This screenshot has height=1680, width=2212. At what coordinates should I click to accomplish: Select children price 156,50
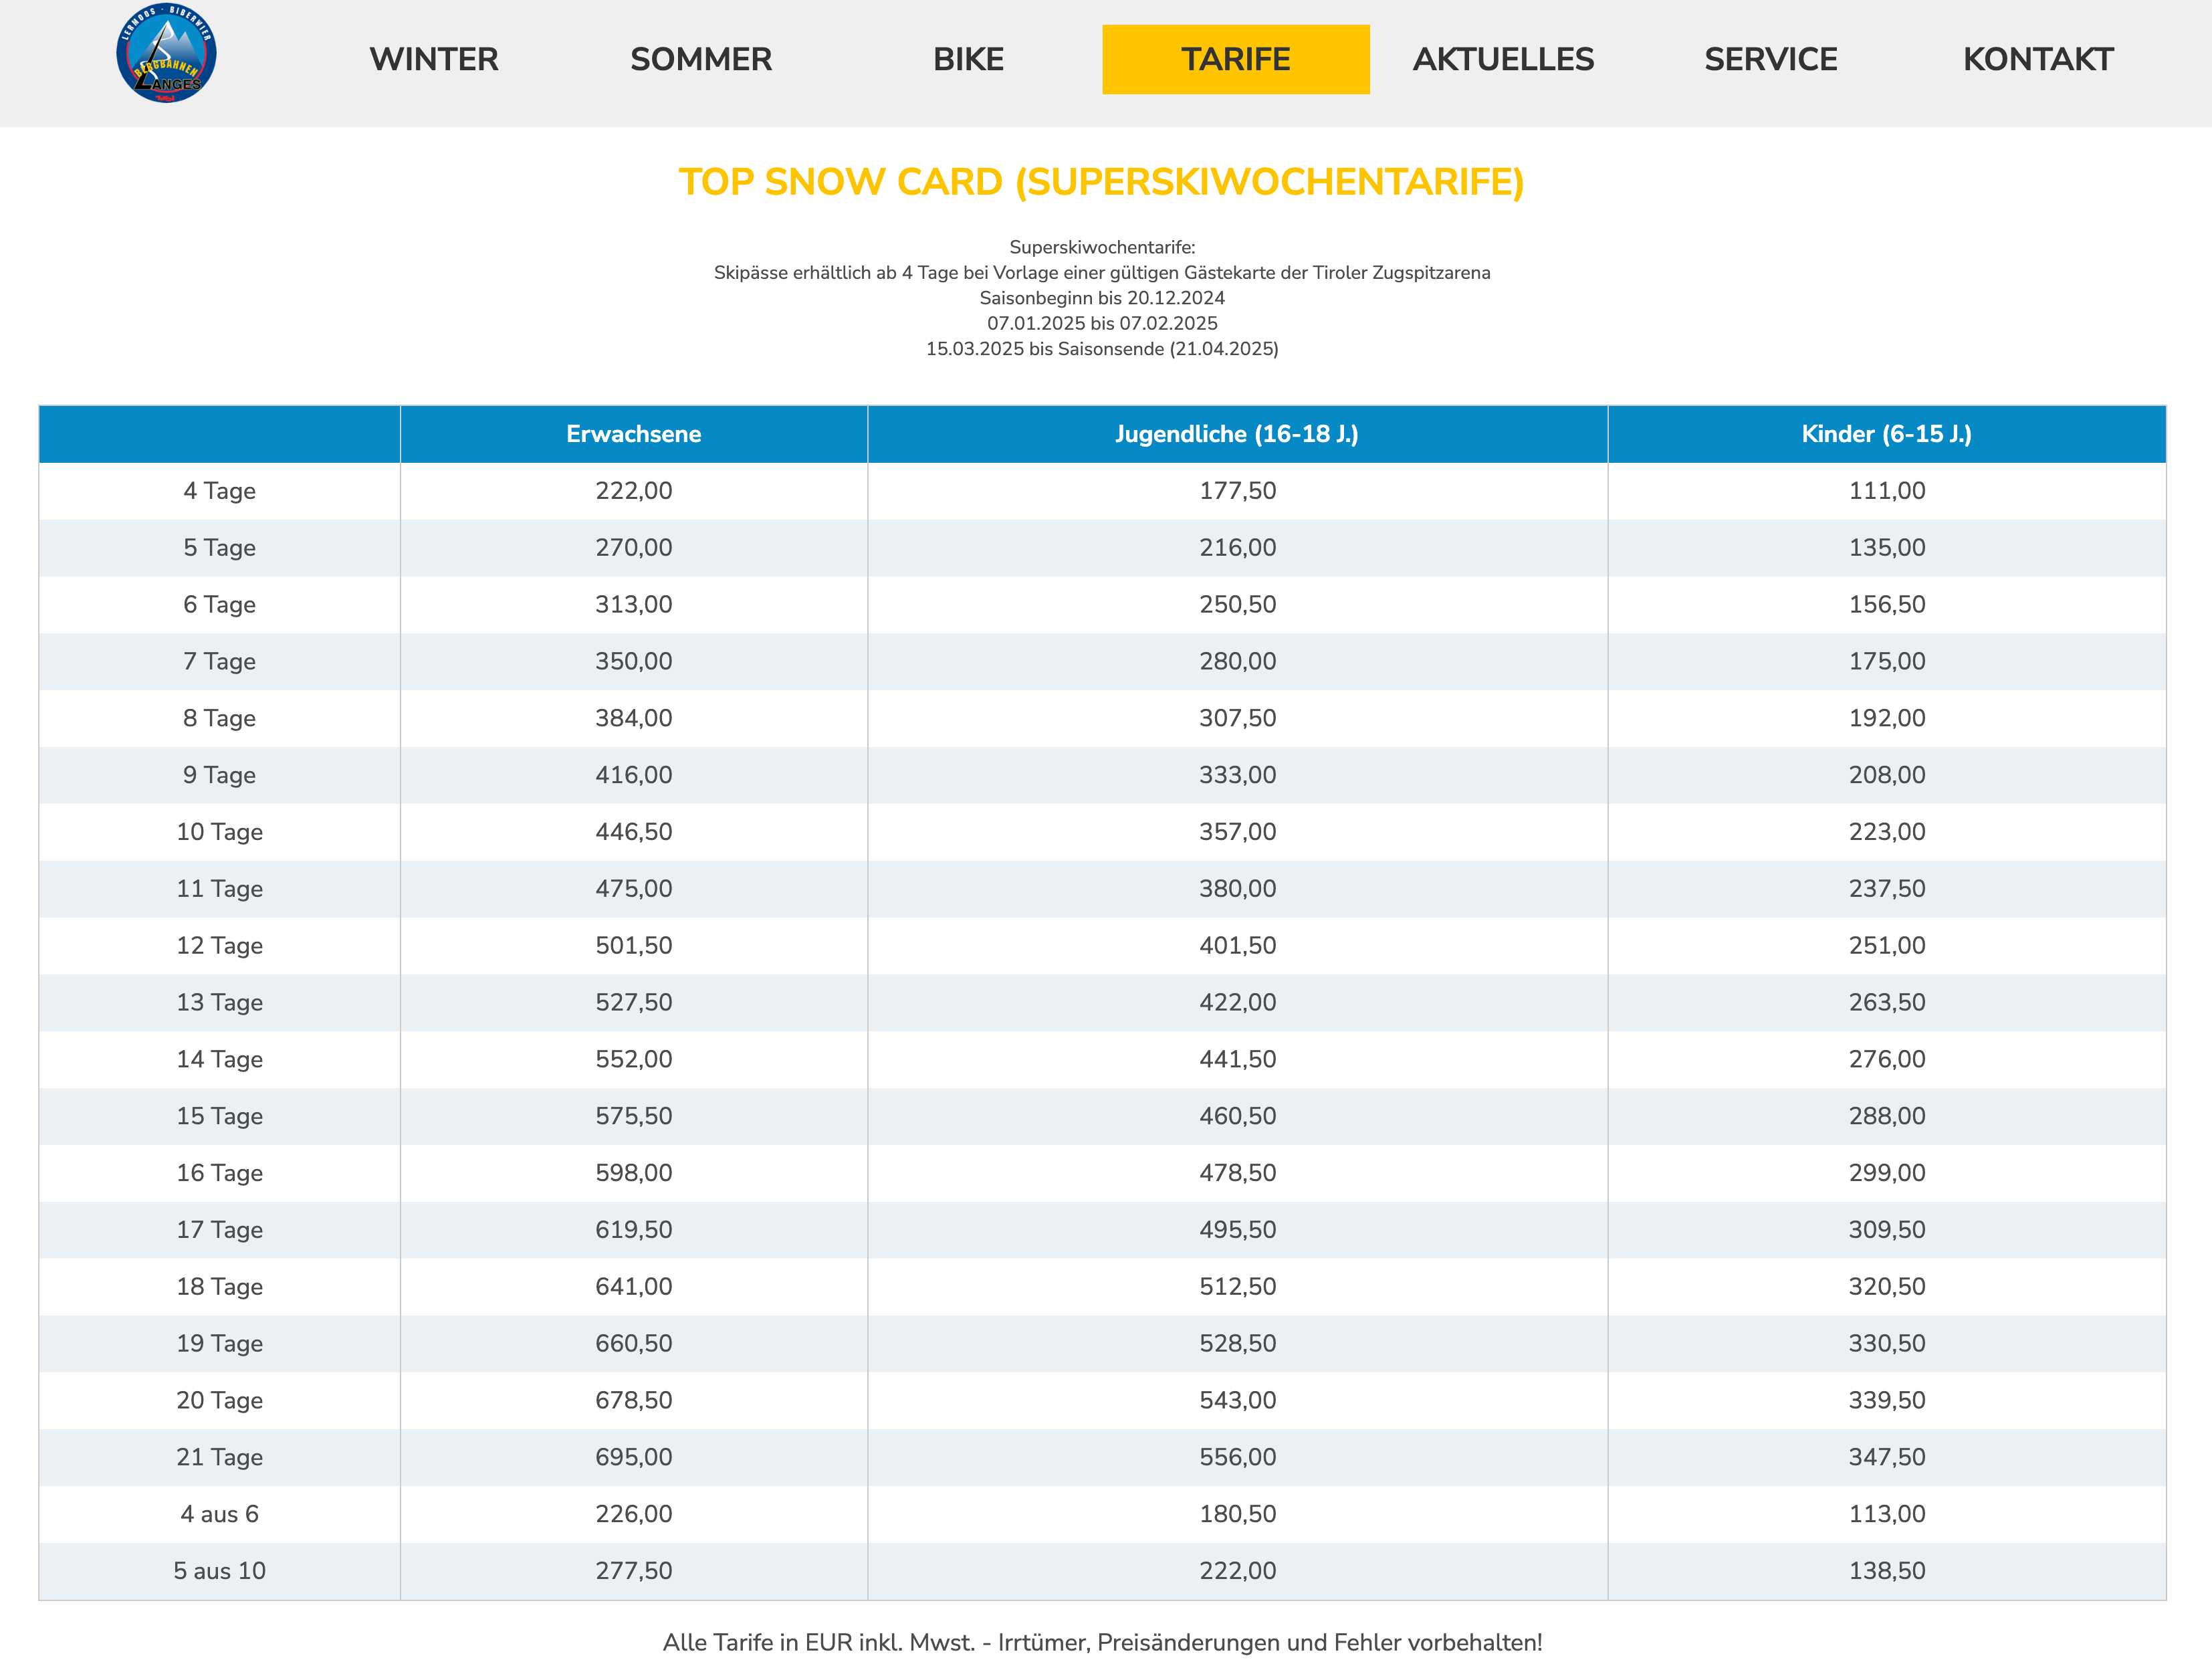point(1887,605)
